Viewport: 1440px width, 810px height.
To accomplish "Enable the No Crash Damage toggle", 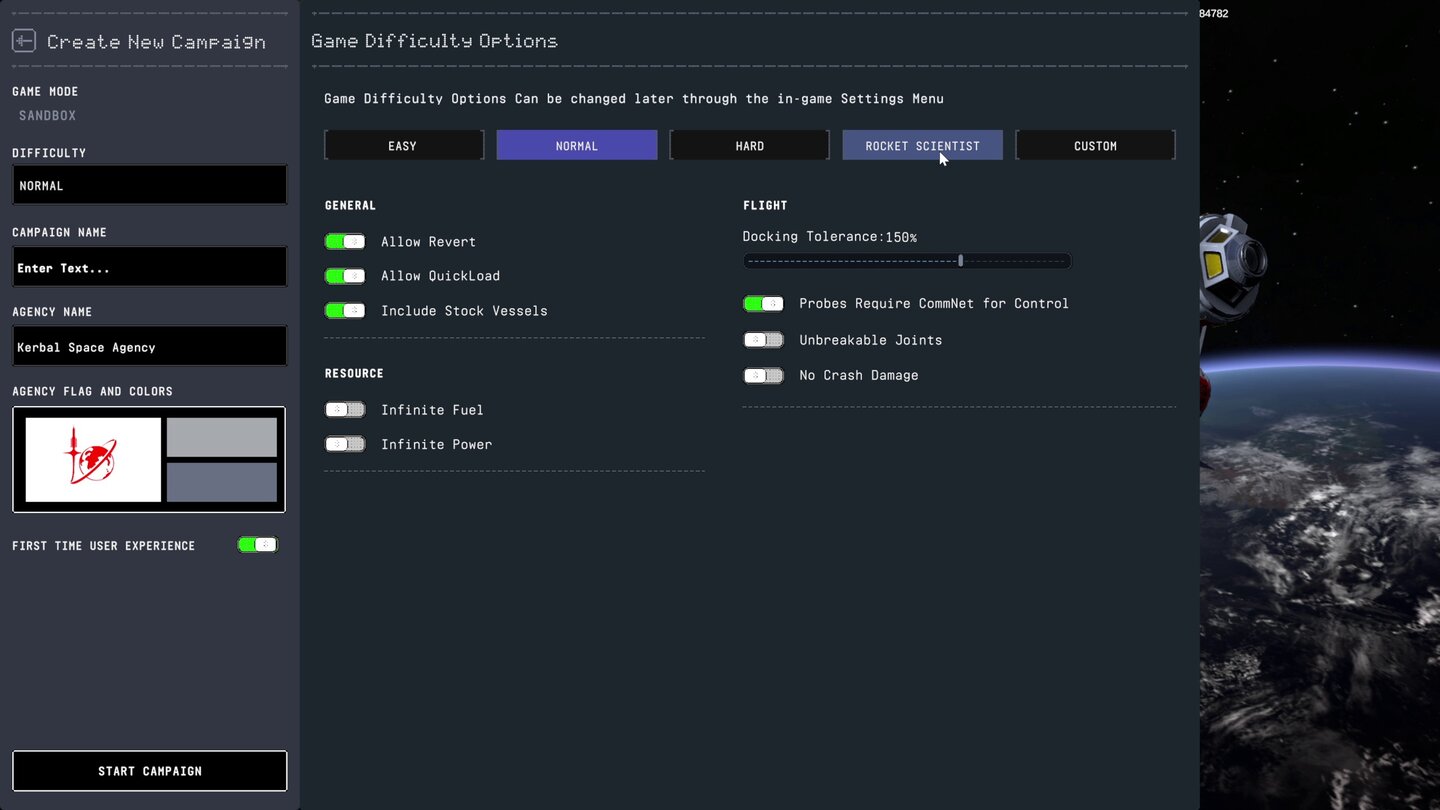I will tap(763, 376).
